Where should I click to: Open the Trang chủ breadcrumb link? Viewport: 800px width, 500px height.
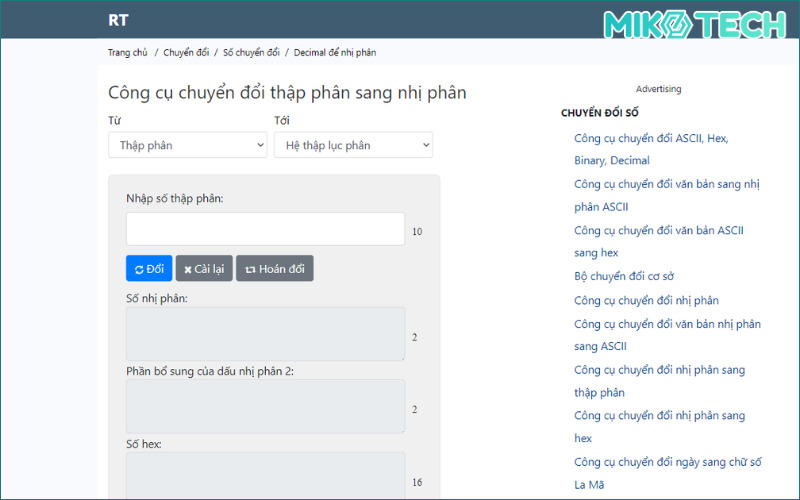tap(128, 53)
